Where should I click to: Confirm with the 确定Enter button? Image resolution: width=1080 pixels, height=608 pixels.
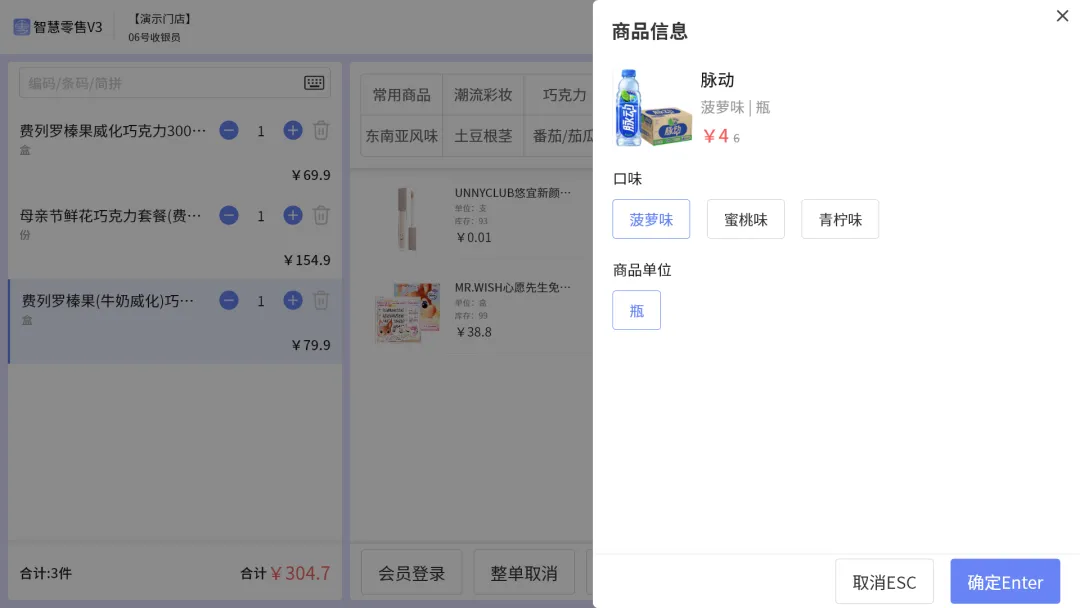pyautogui.click(x=1005, y=582)
